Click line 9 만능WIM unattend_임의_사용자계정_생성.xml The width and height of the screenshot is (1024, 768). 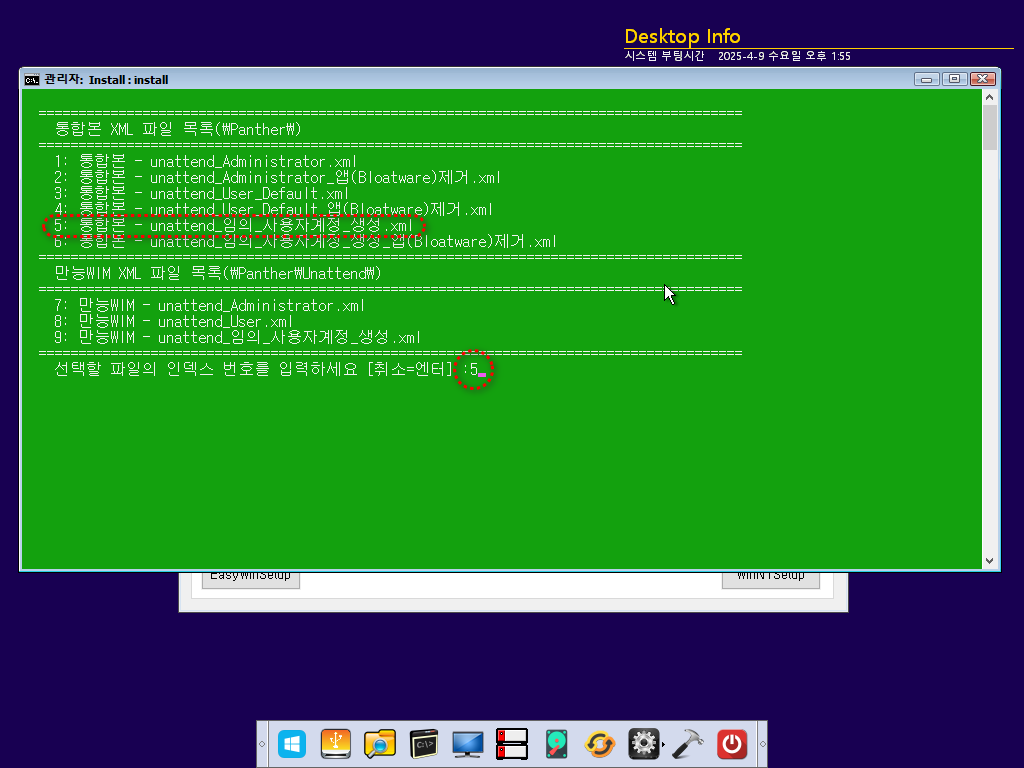pos(238,338)
